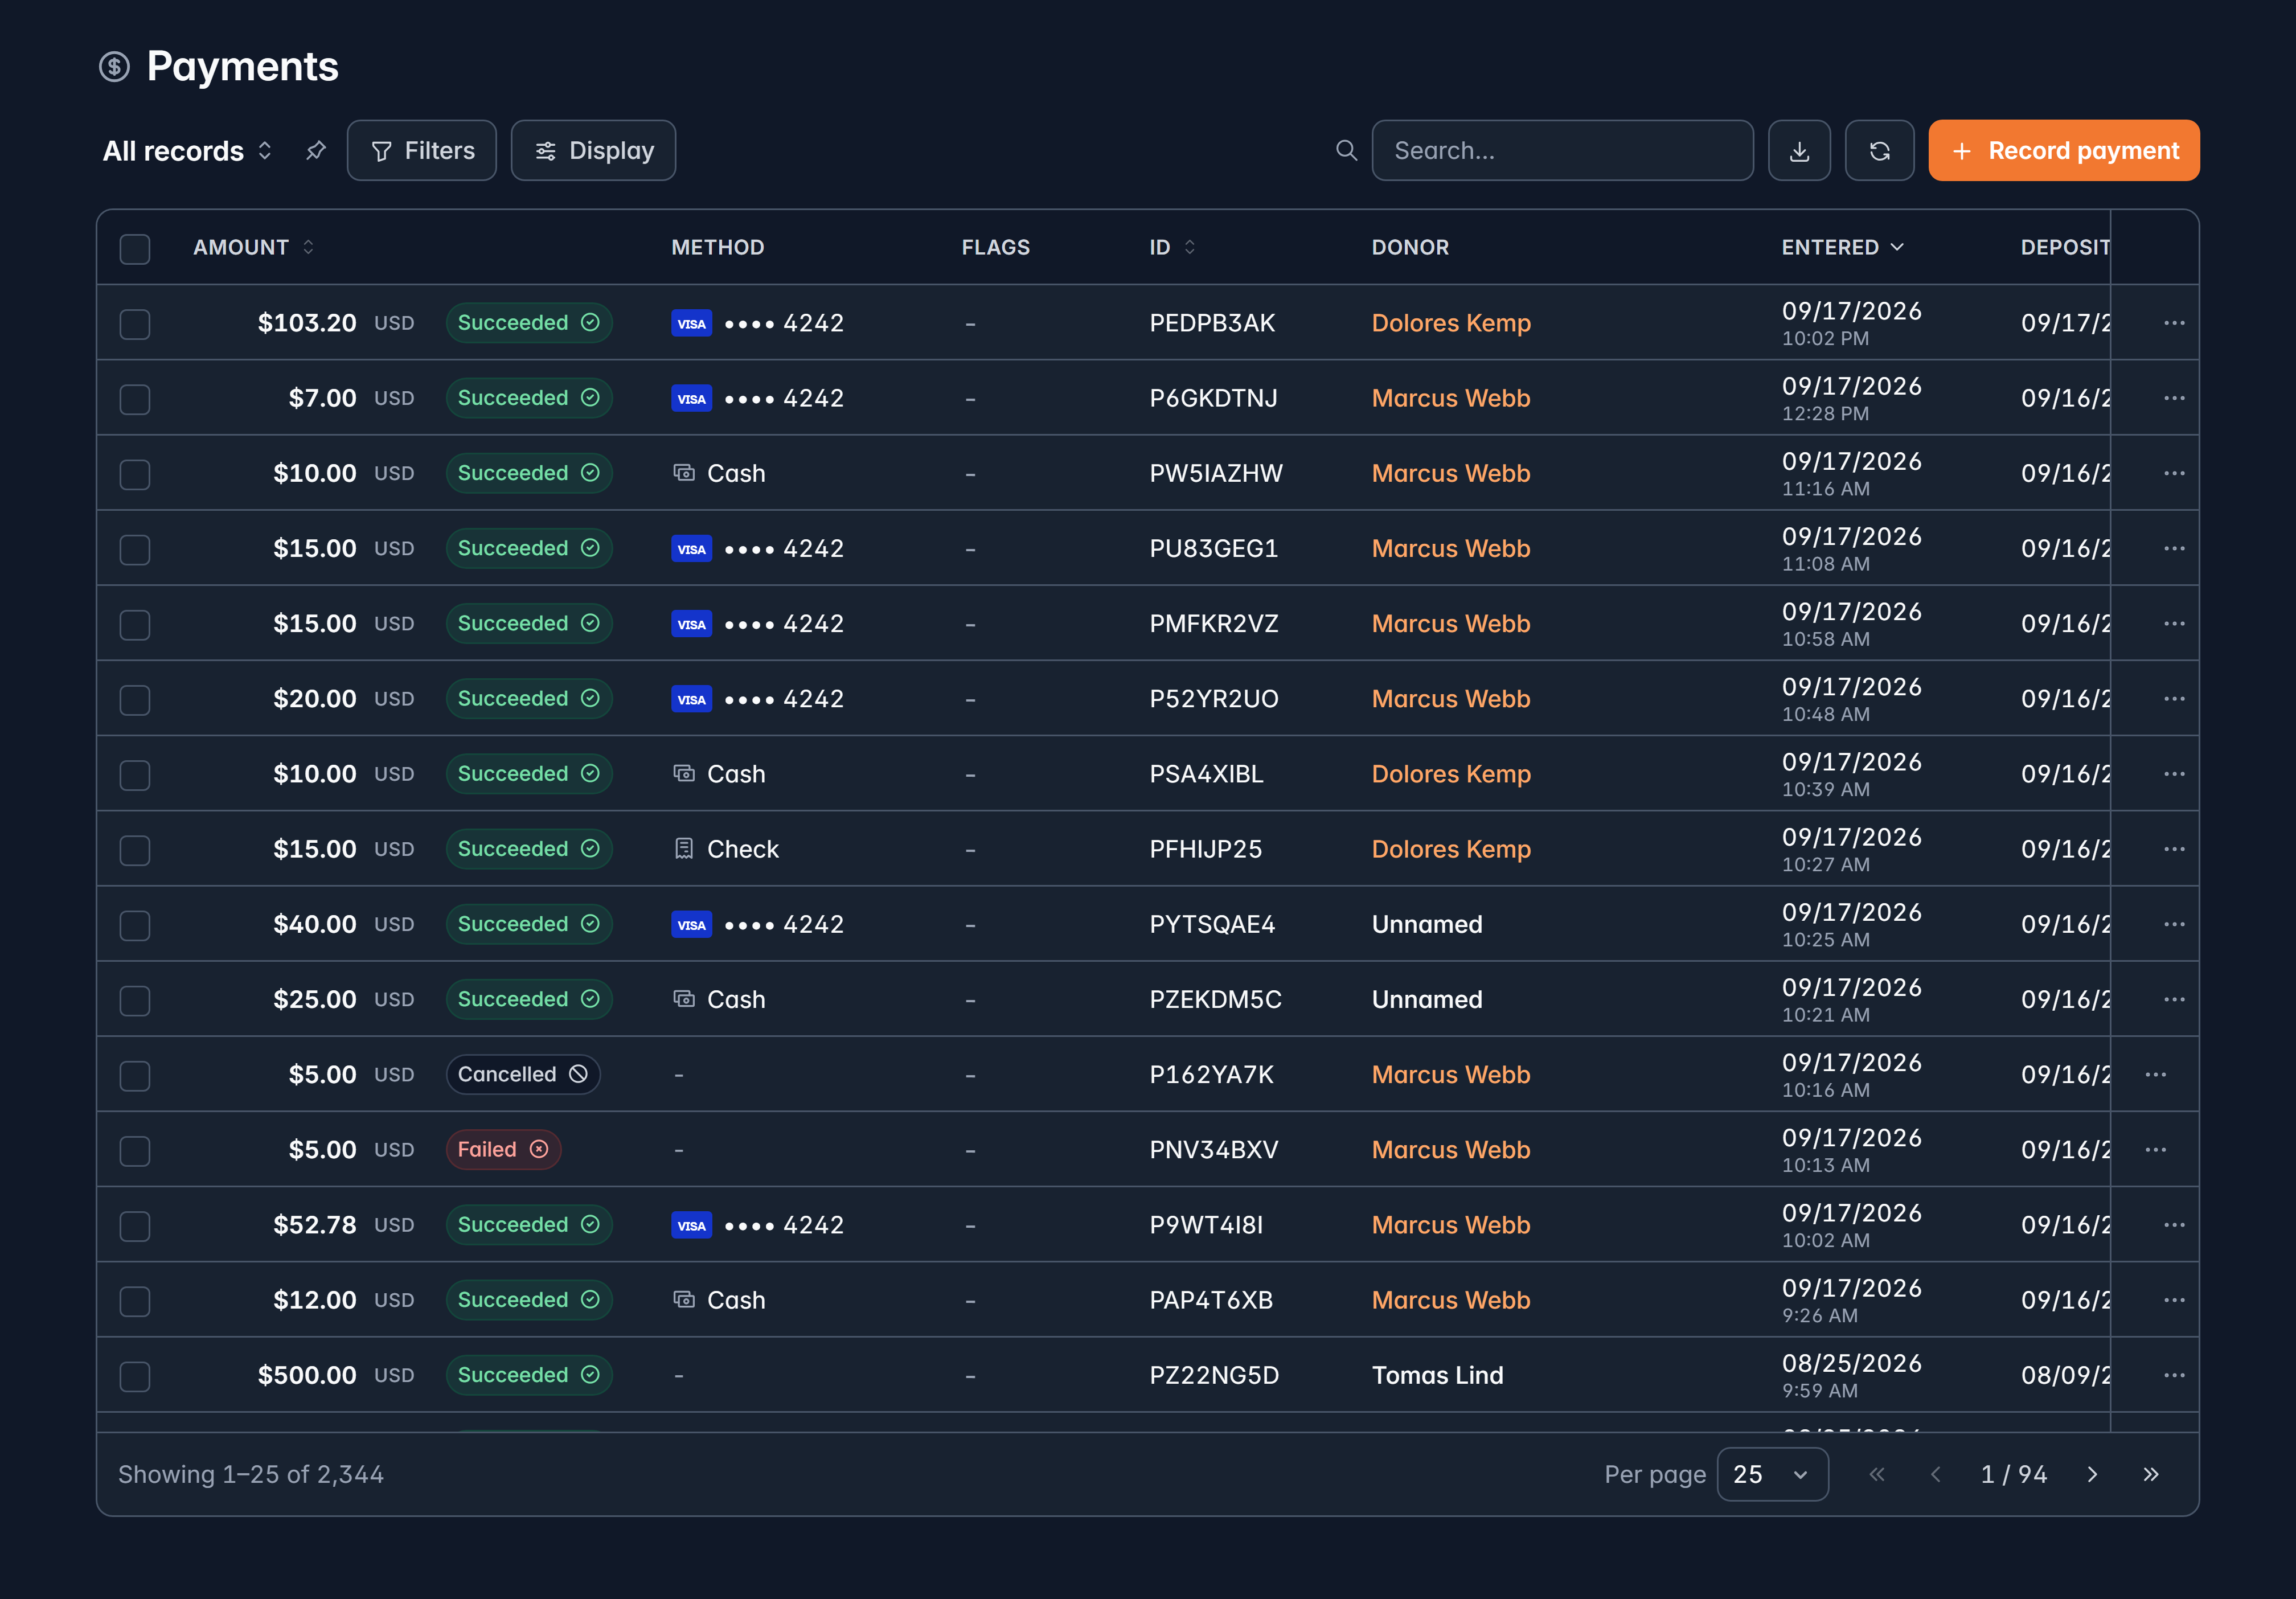Click into the Search field
Image resolution: width=2296 pixels, height=1599 pixels.
(1562, 151)
